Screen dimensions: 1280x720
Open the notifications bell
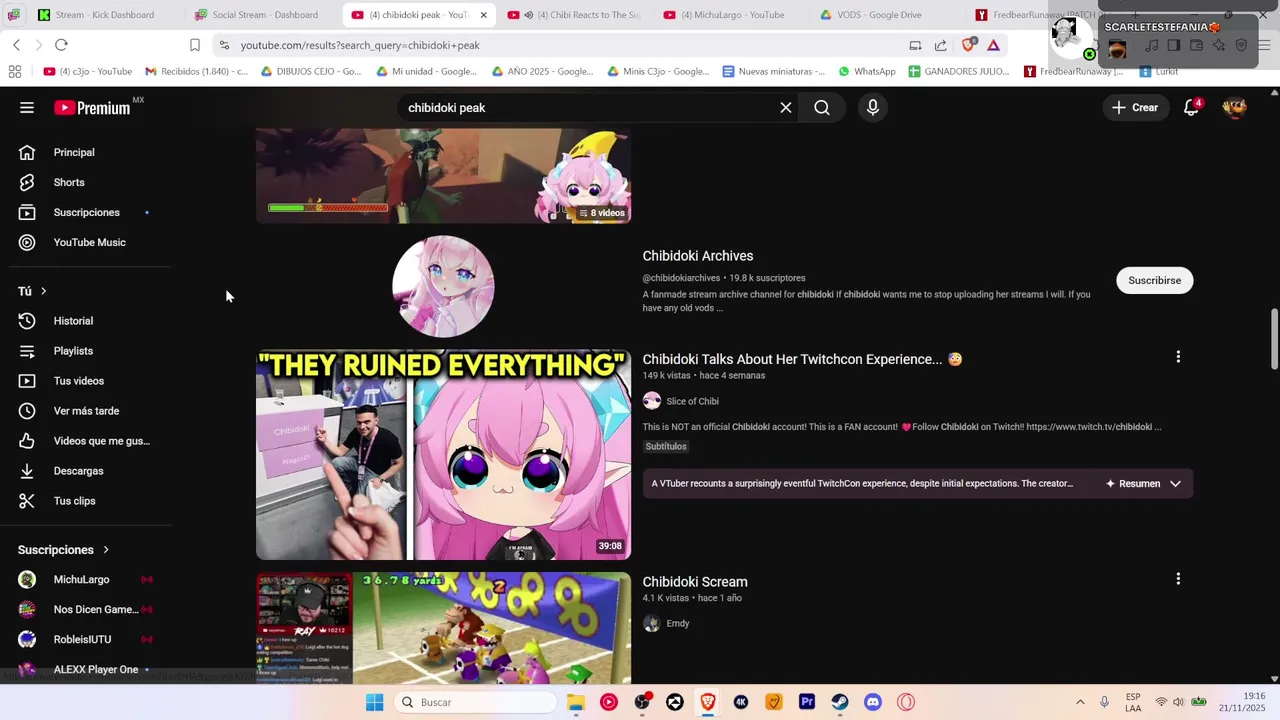point(1191,108)
